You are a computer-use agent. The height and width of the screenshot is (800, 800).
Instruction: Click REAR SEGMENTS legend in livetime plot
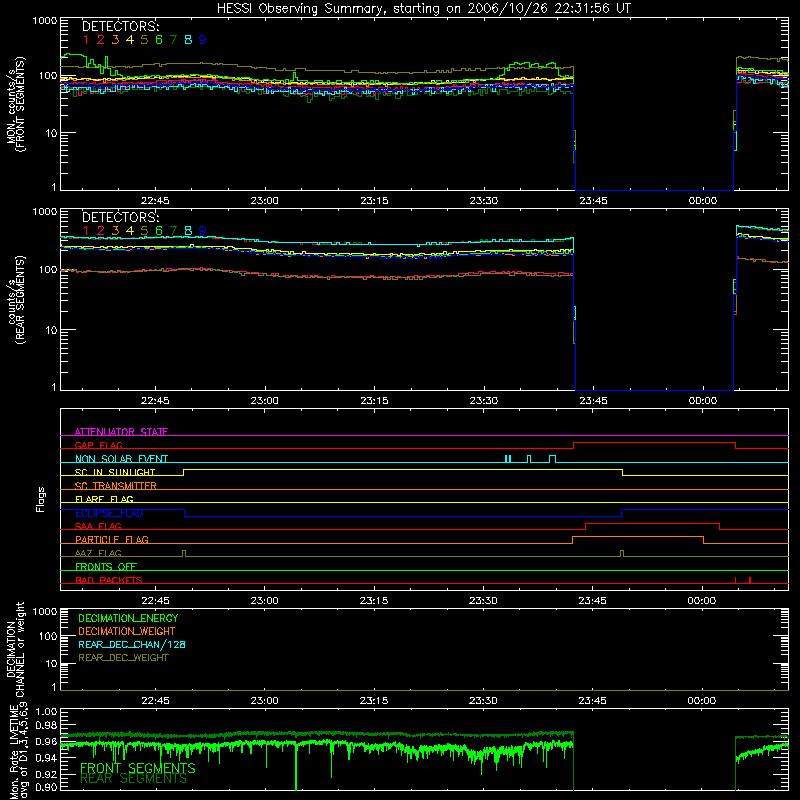134,779
